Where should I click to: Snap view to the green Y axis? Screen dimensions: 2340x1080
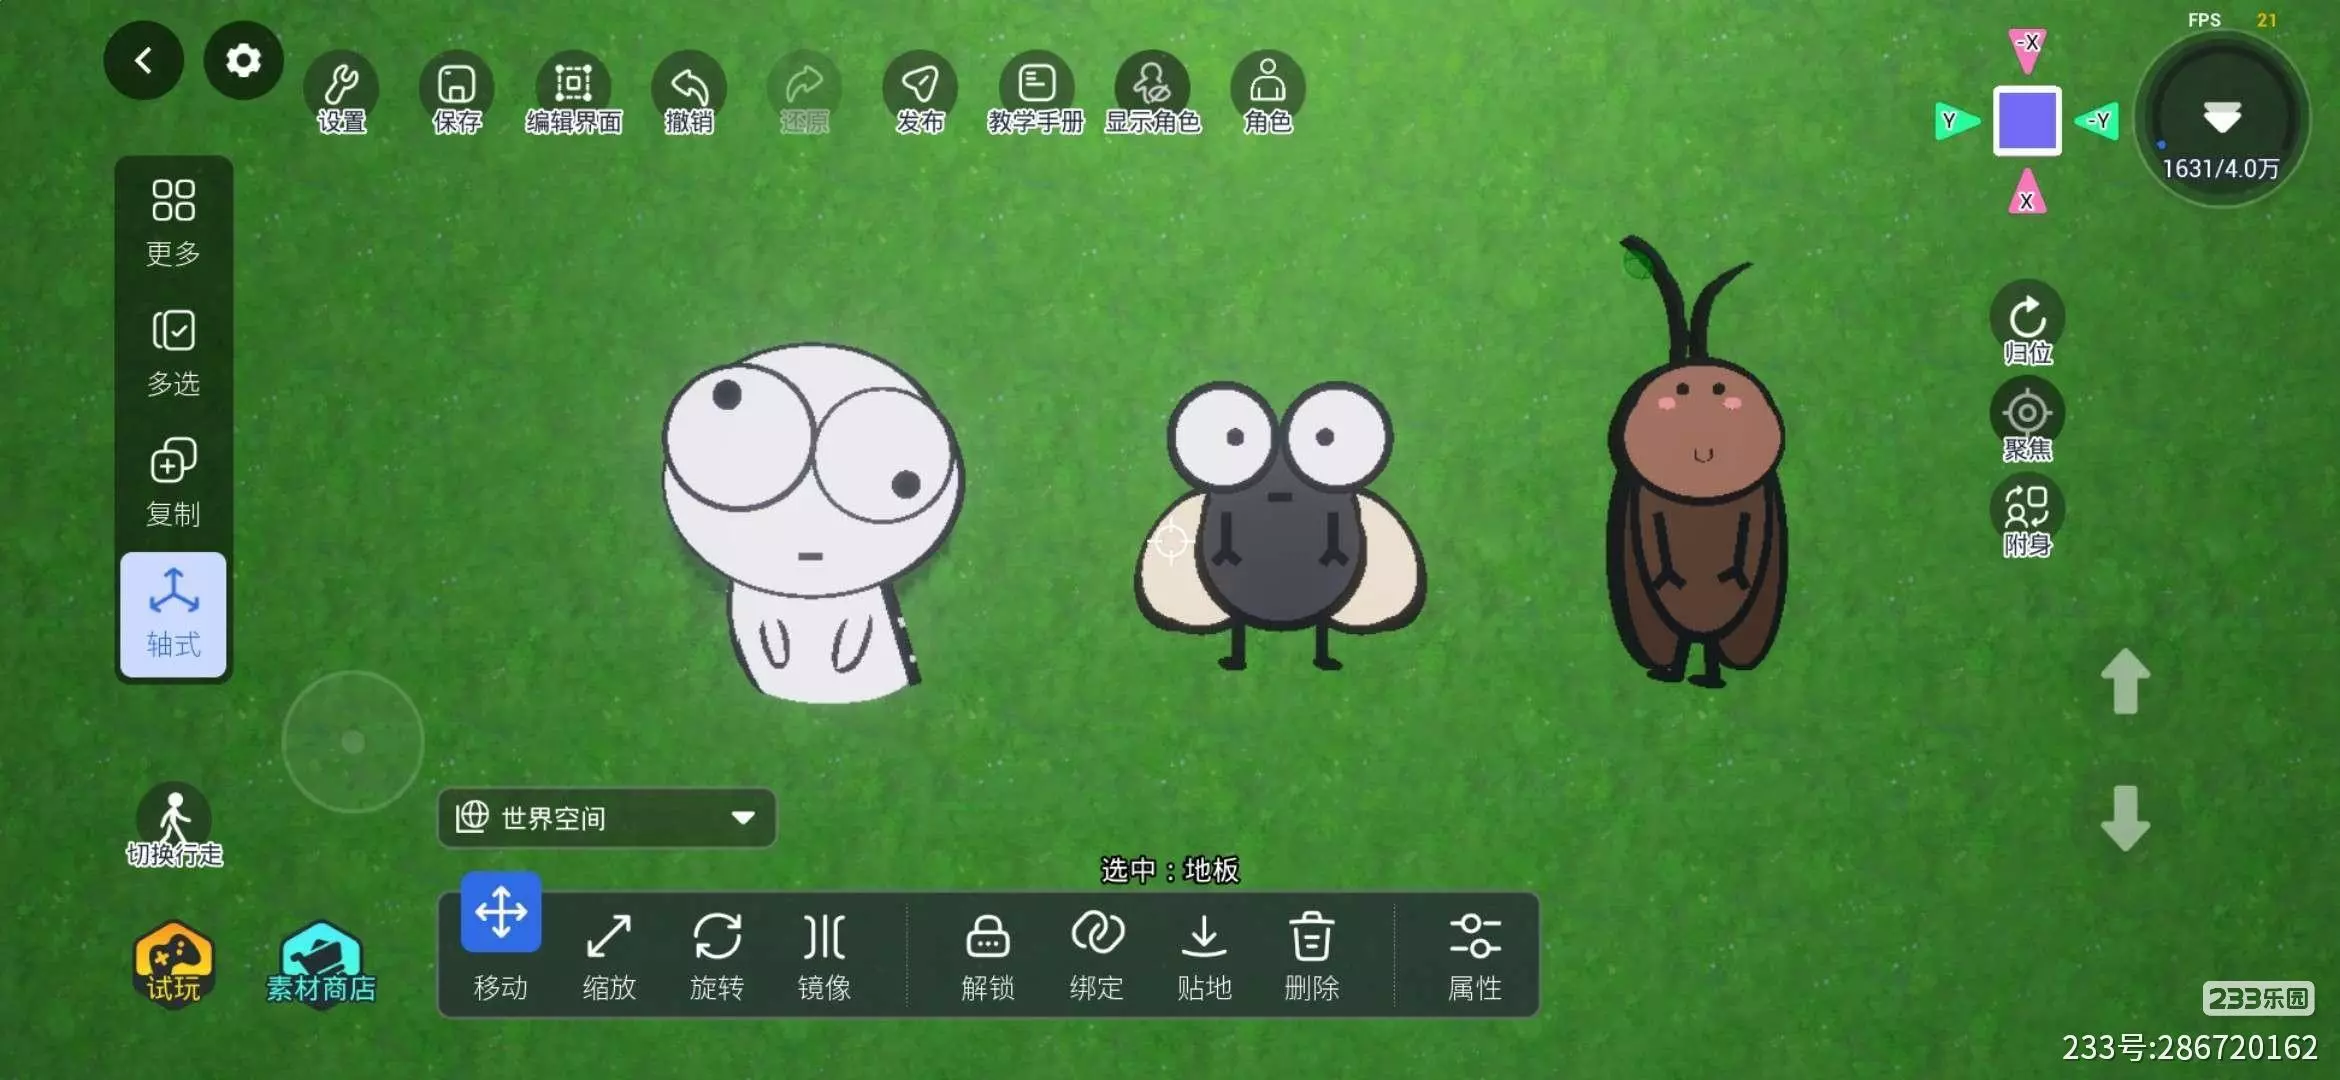(x=1956, y=121)
